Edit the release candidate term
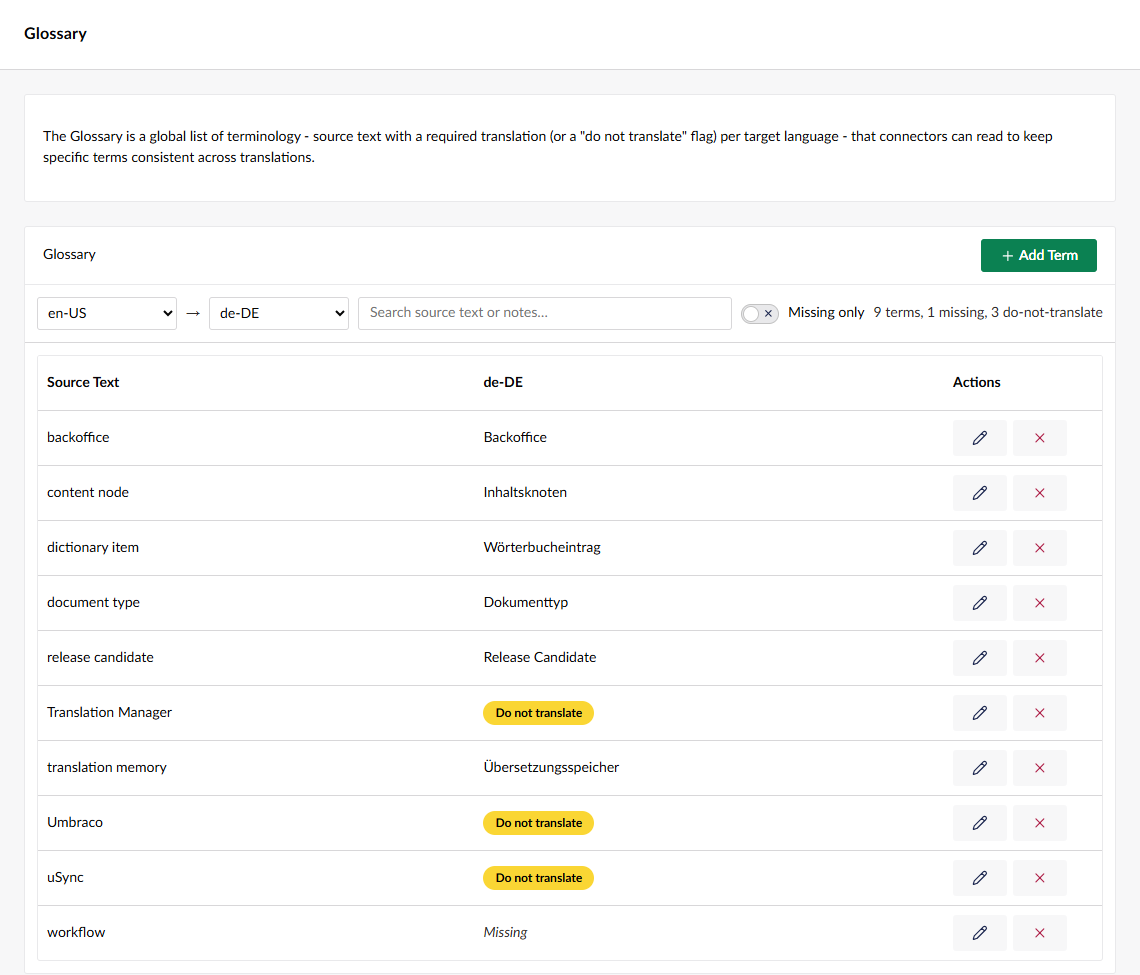Screen dimensions: 1140x975 [x=979, y=658]
